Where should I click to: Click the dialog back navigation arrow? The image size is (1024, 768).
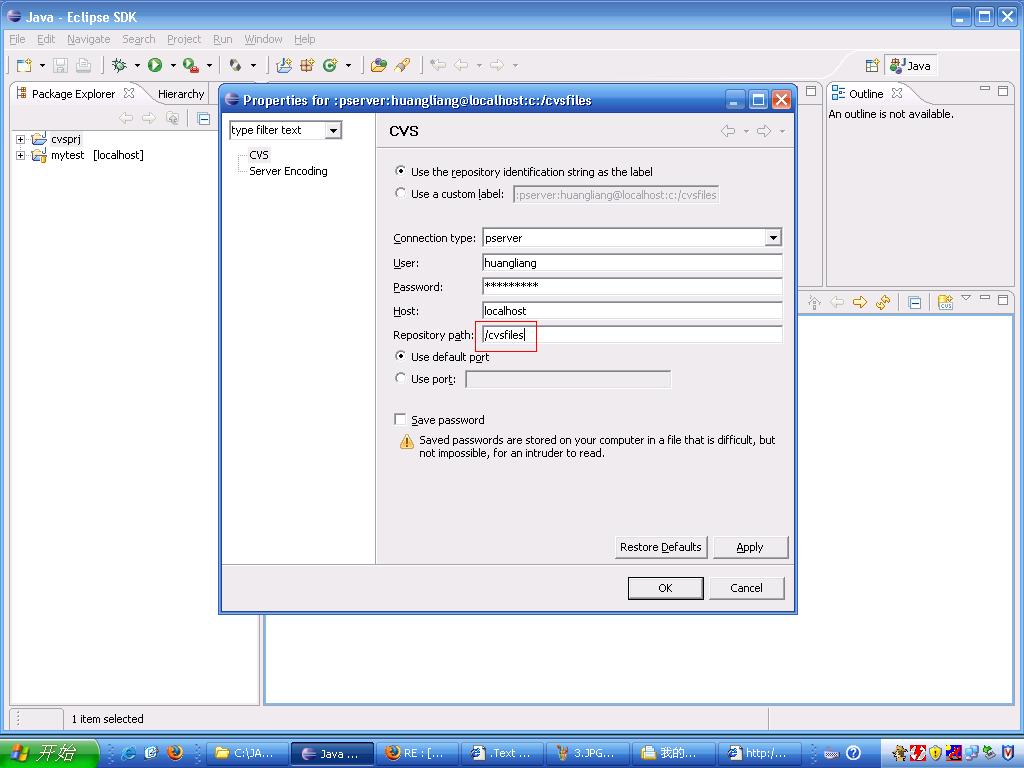pyautogui.click(x=728, y=131)
